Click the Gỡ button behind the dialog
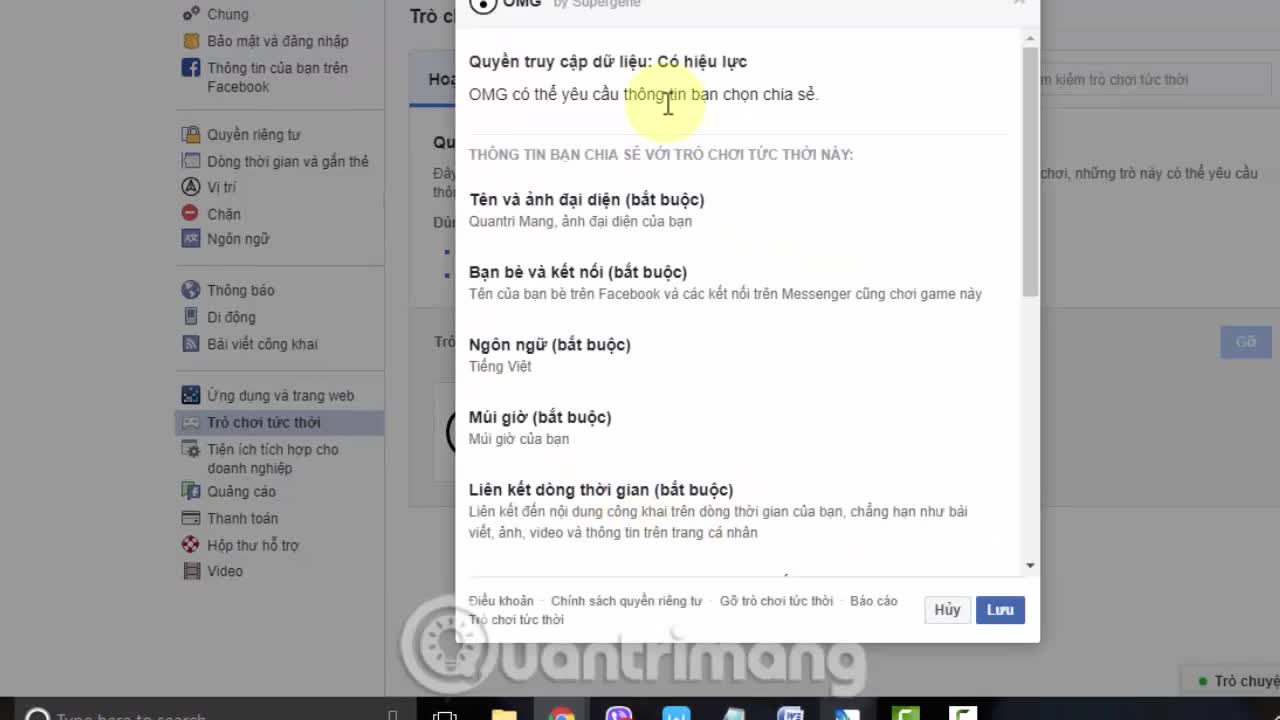This screenshot has width=1280, height=720. (1245, 342)
